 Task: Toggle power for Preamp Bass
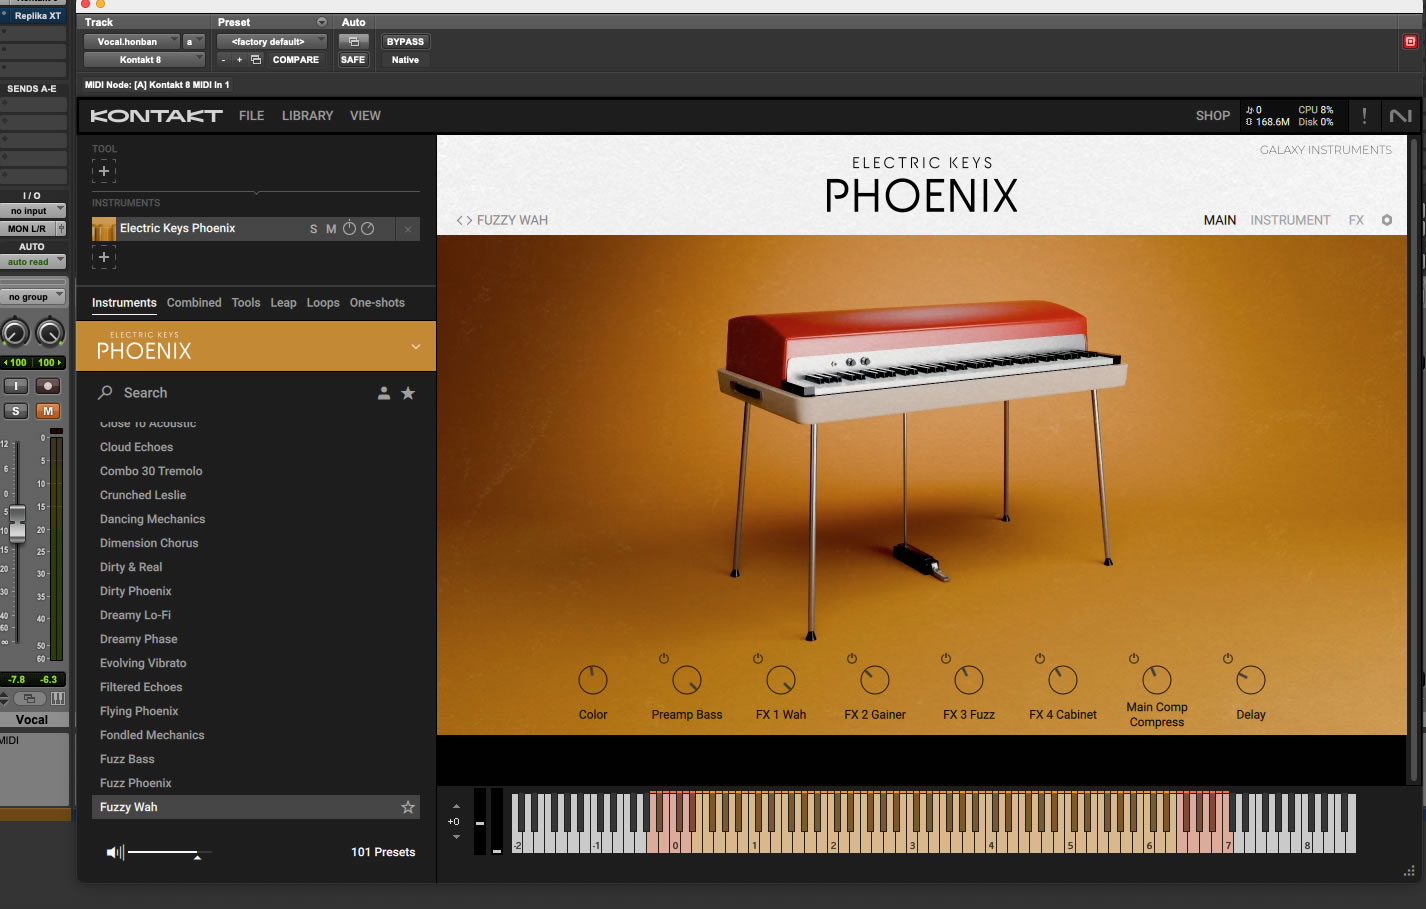(x=664, y=658)
